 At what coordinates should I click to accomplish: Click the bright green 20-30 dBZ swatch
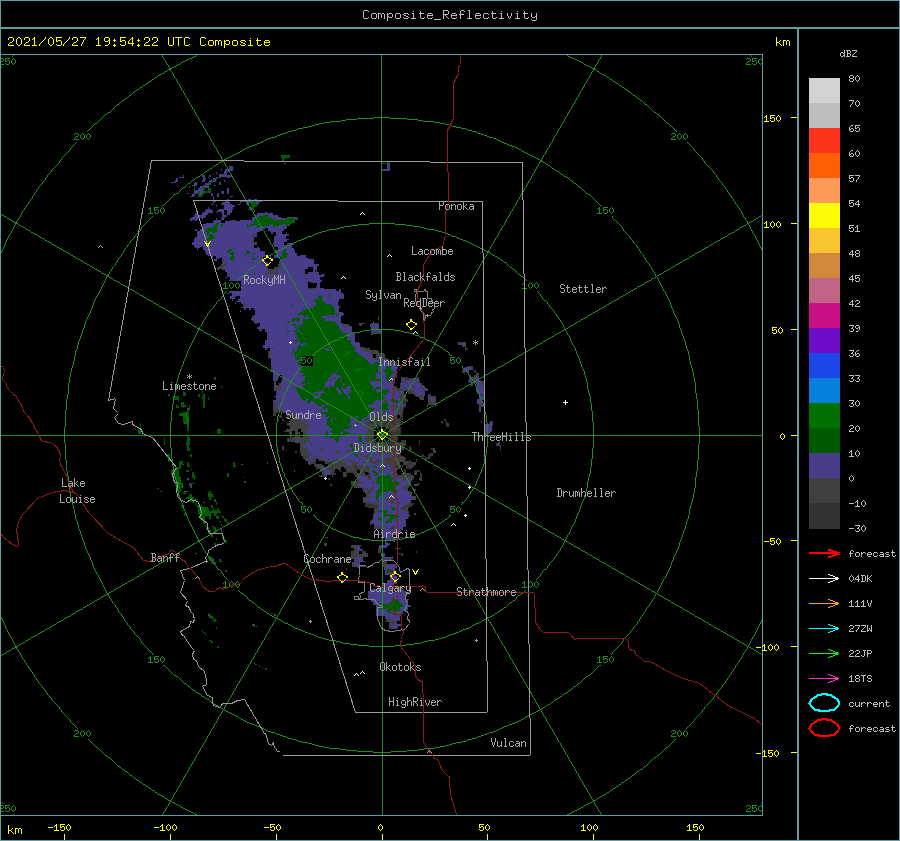pyautogui.click(x=824, y=416)
